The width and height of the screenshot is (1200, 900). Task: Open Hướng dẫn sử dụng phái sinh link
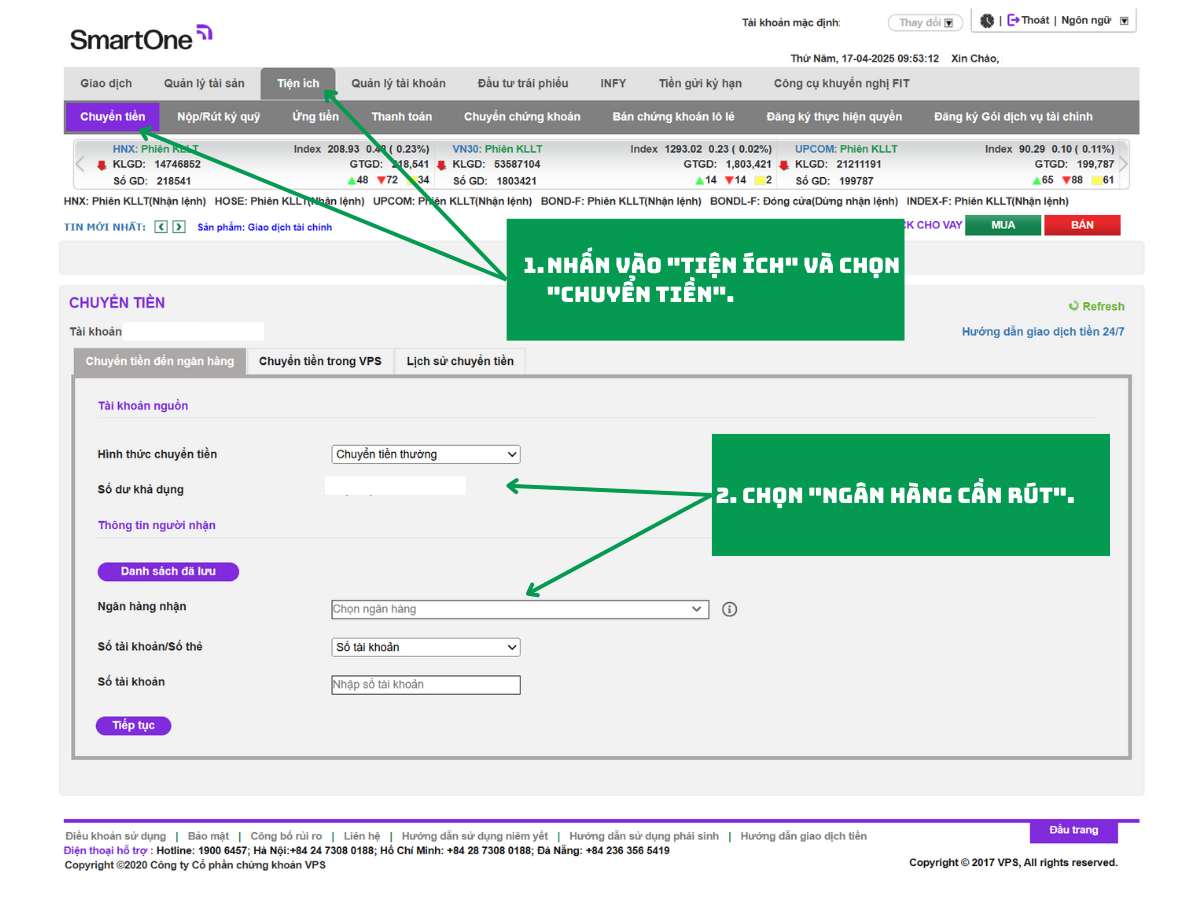click(x=644, y=836)
